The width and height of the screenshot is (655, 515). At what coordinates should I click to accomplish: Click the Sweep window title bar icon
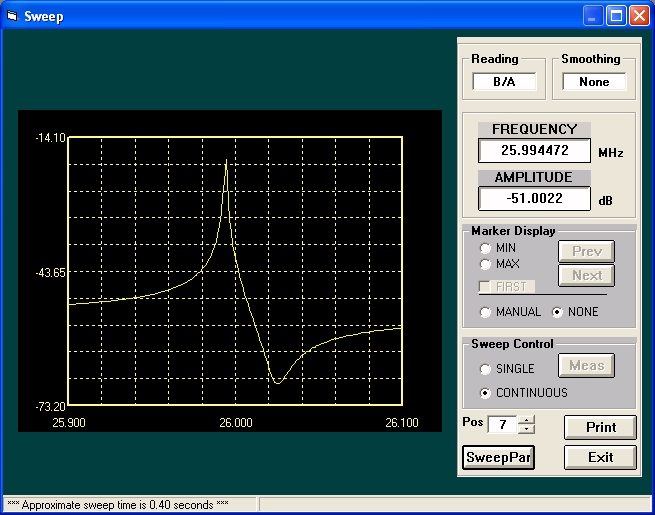12,15
